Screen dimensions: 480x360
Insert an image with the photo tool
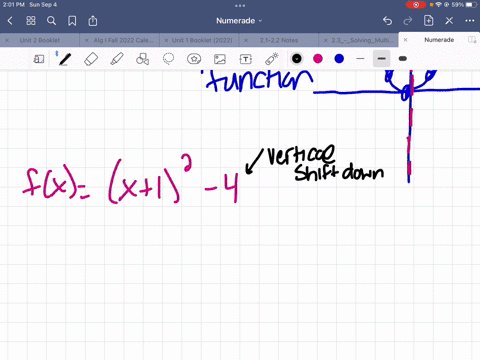point(220,59)
